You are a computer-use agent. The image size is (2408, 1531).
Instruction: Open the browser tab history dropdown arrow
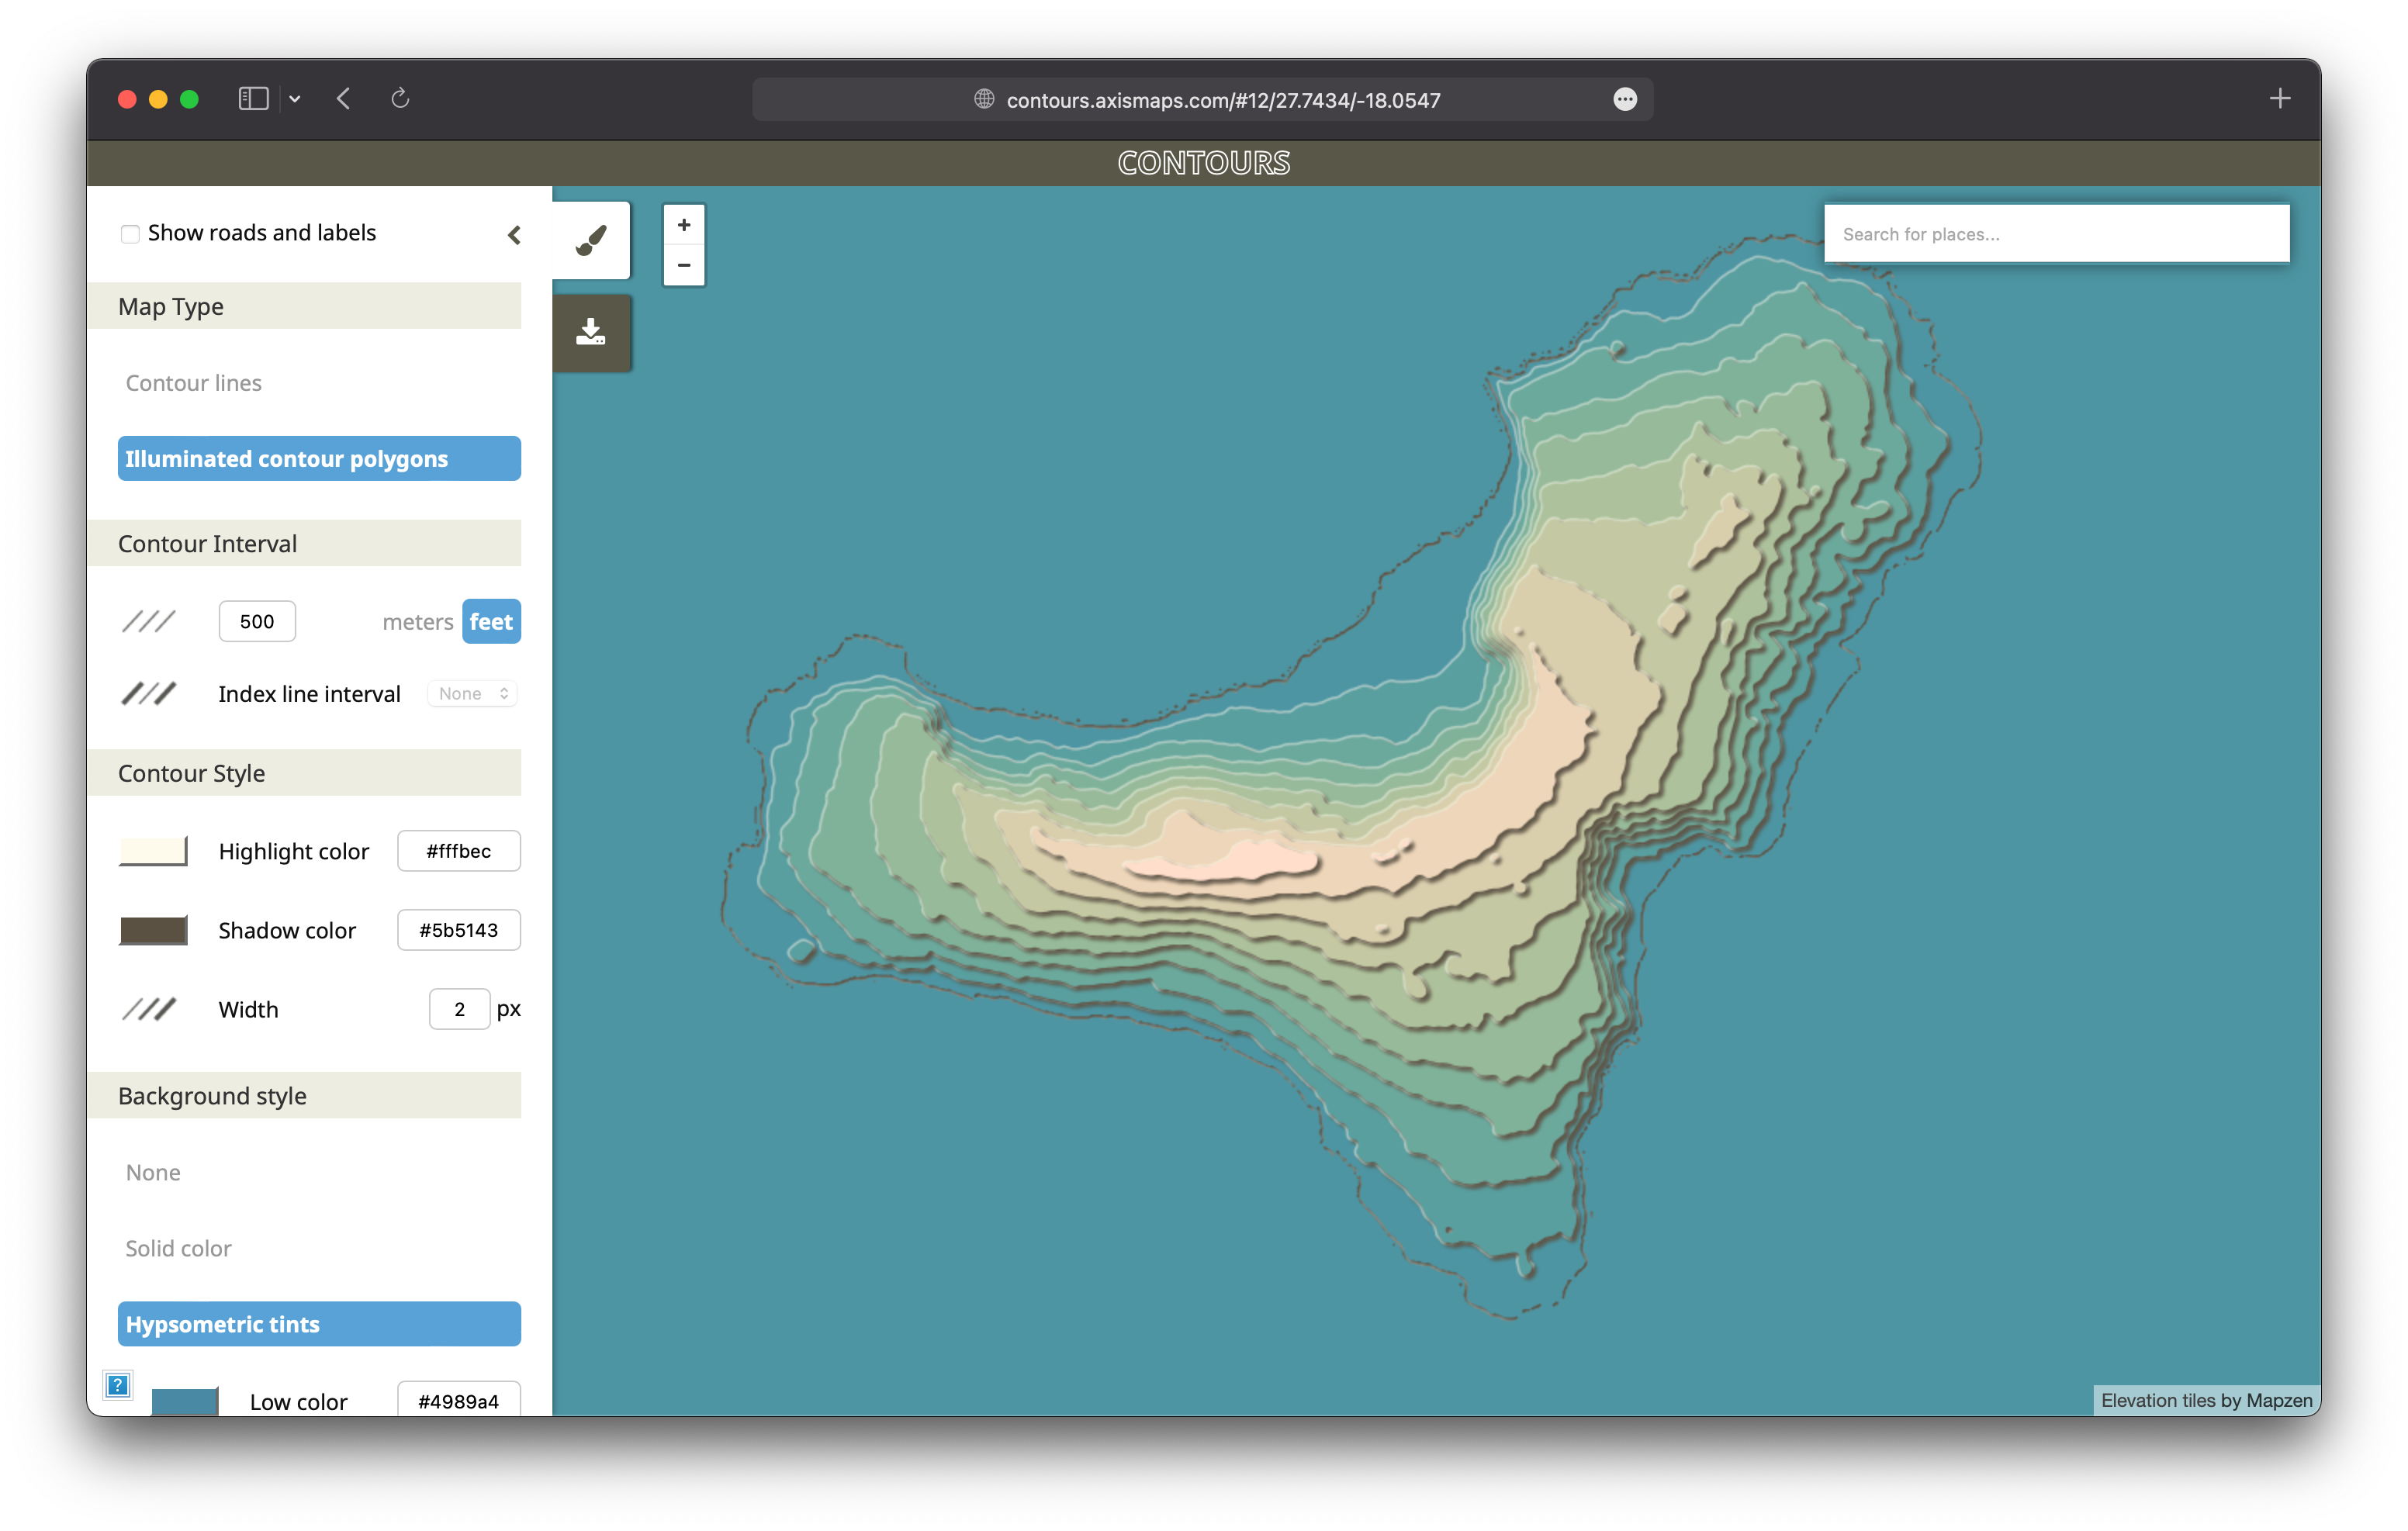pos(294,98)
